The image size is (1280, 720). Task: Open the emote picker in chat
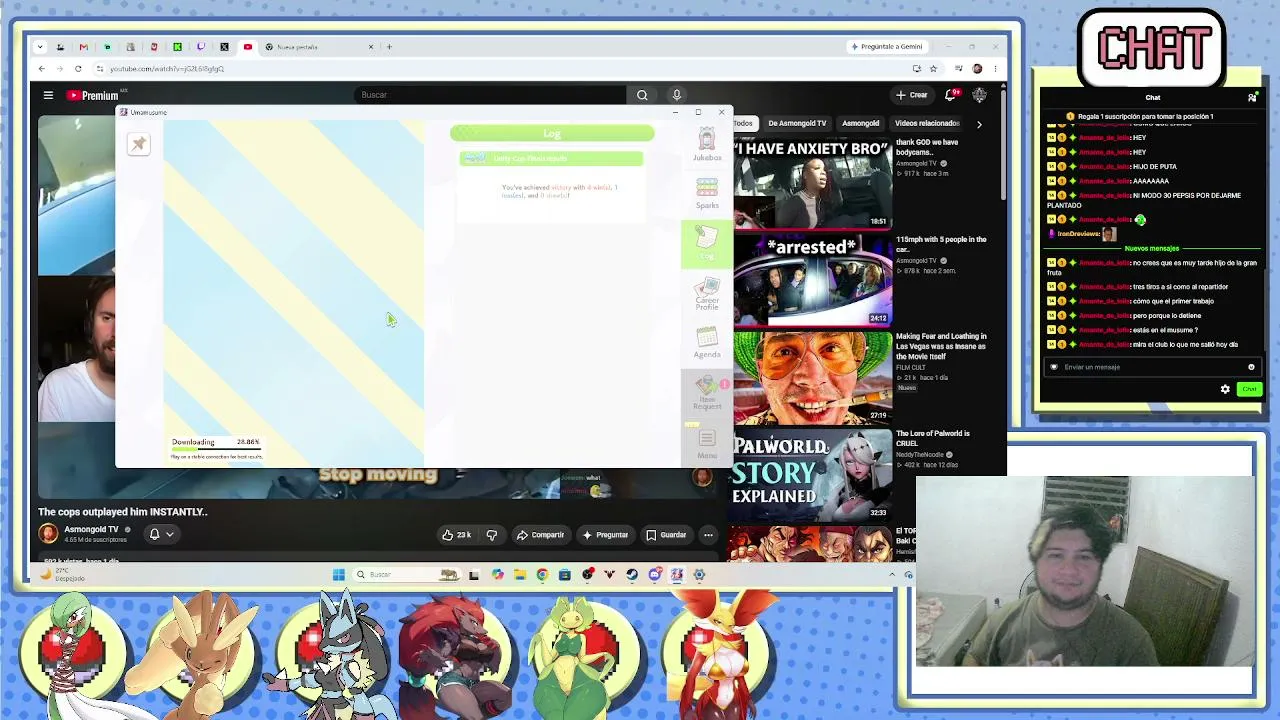click(x=1251, y=367)
